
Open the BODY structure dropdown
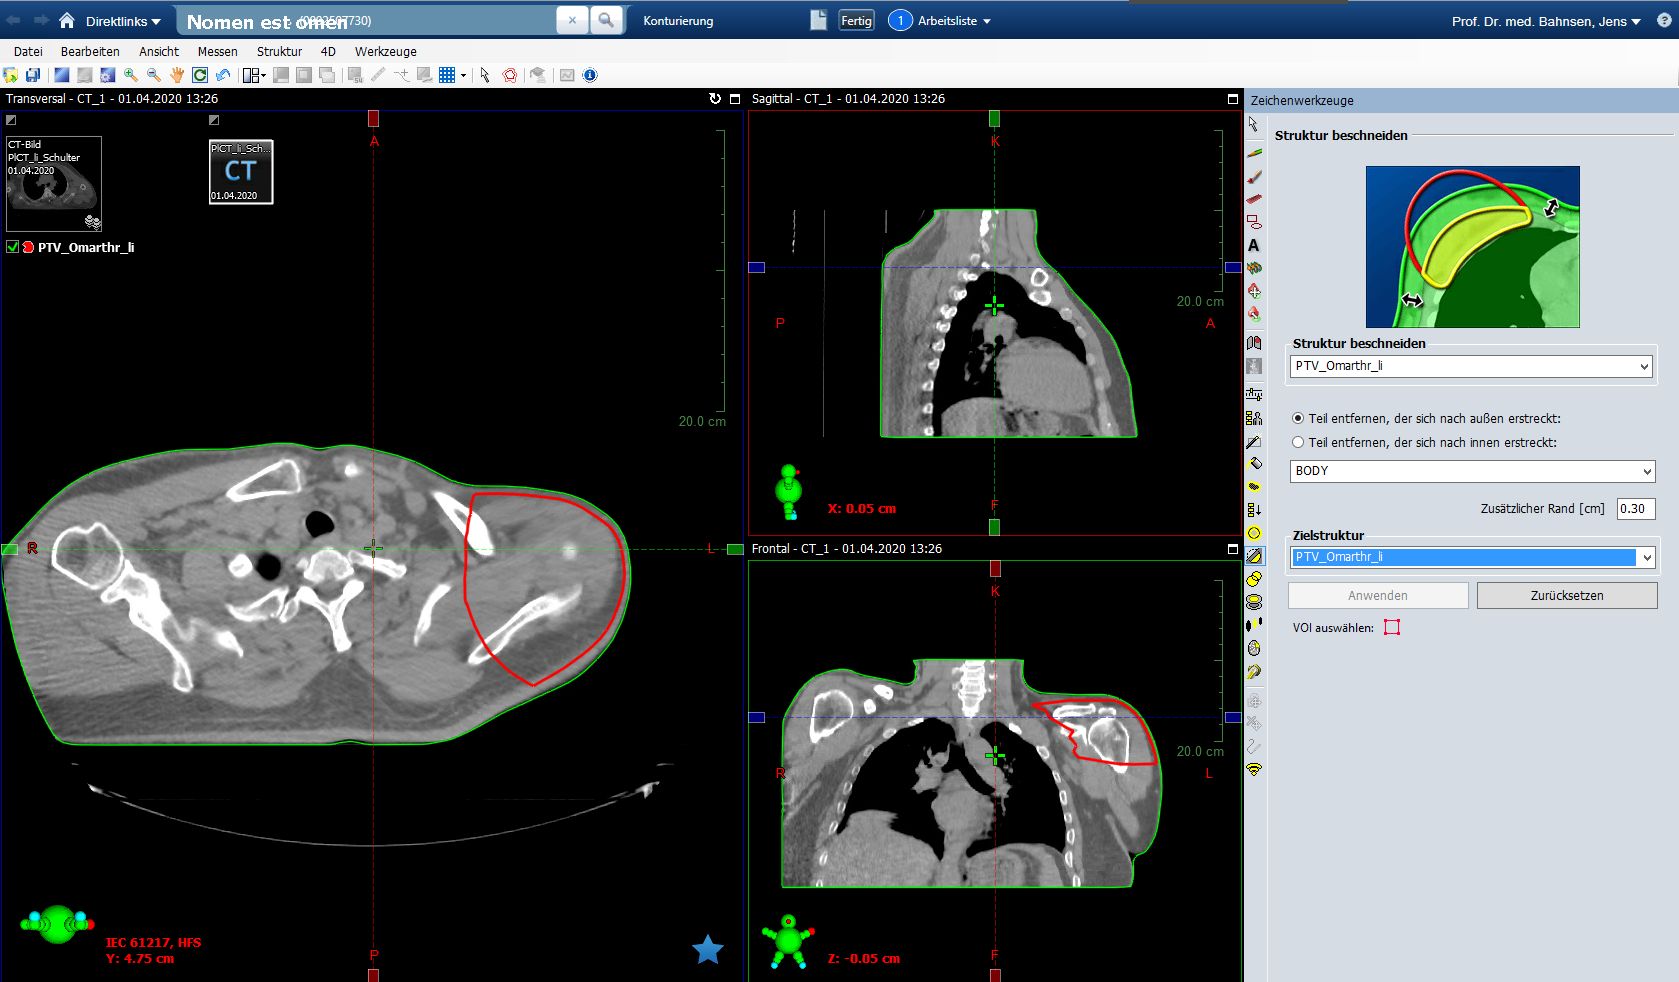coord(1471,471)
